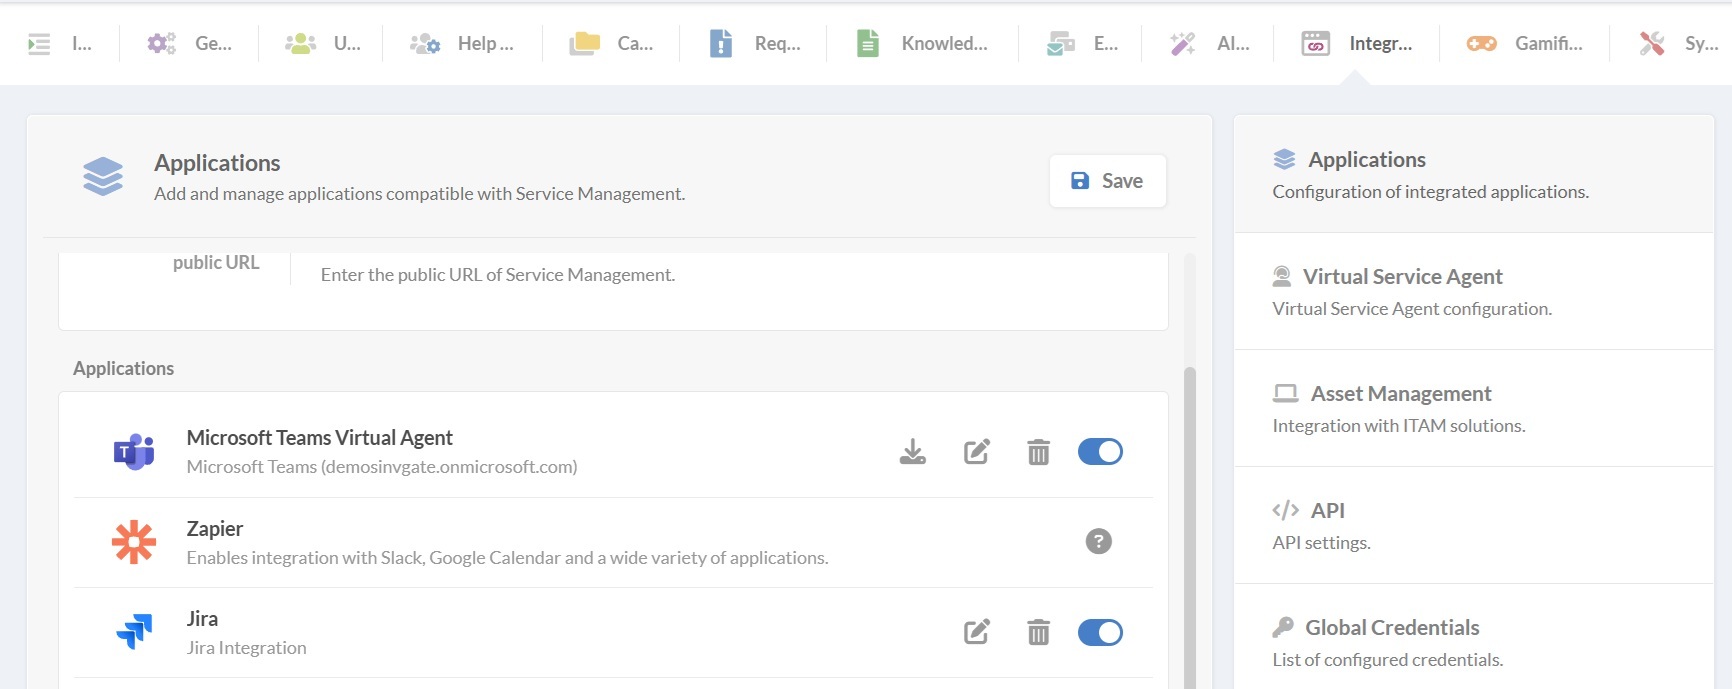Click the Global Credentials key icon
The image size is (1732, 689).
click(x=1282, y=627)
